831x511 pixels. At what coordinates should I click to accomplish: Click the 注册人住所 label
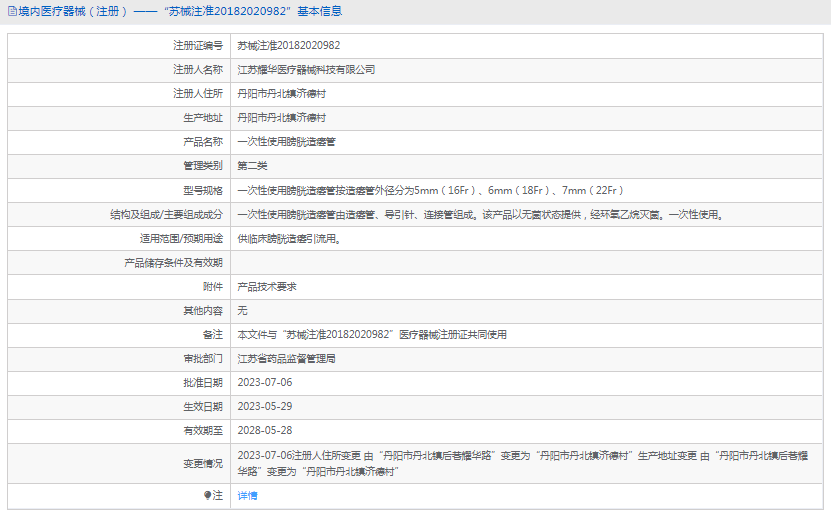(198, 94)
